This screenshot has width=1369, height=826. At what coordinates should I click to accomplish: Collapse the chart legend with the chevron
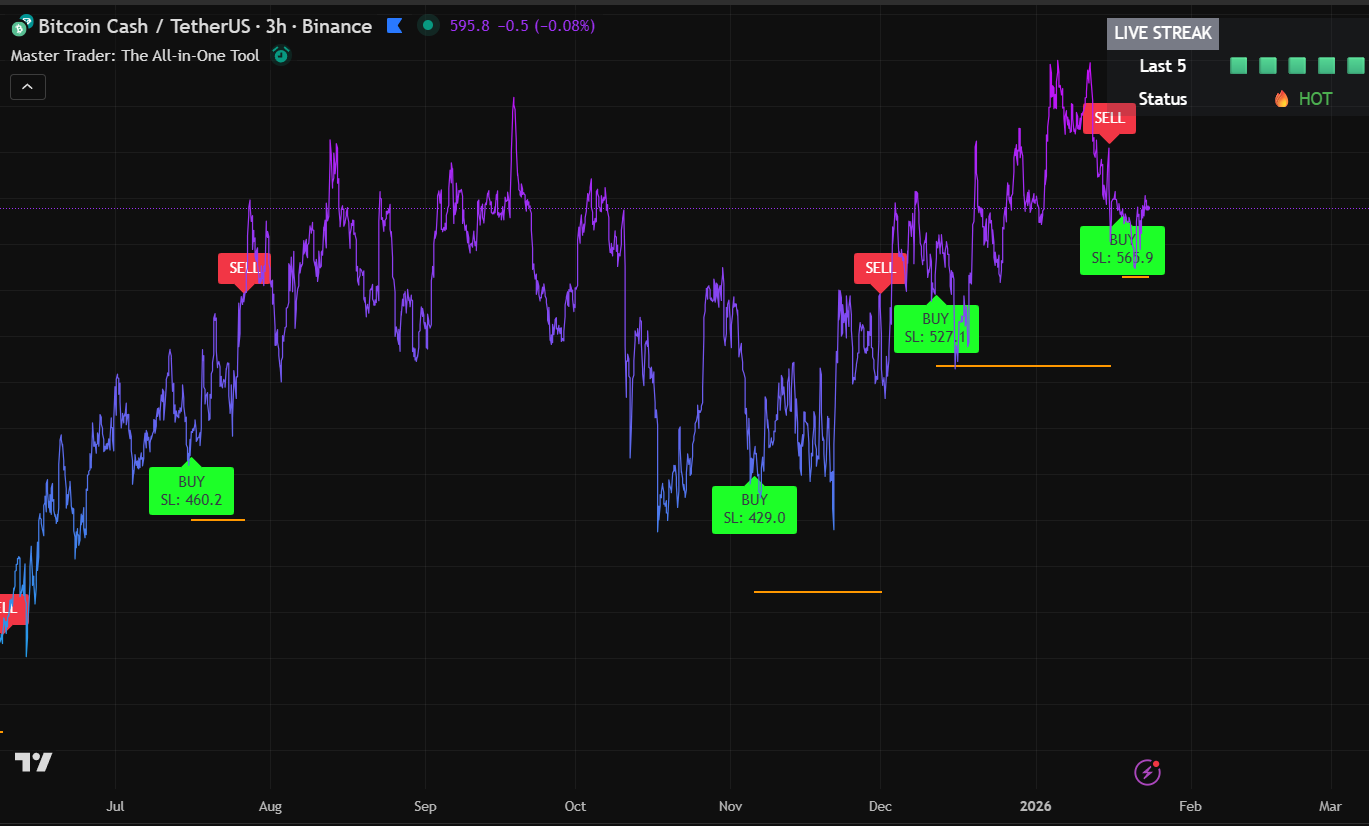coord(27,86)
